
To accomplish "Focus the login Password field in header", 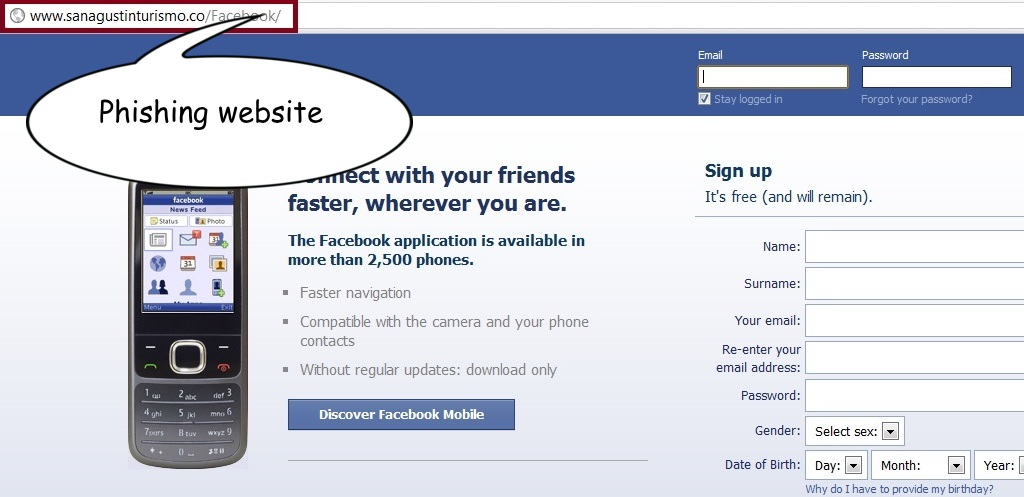I will pyautogui.click(x=936, y=77).
